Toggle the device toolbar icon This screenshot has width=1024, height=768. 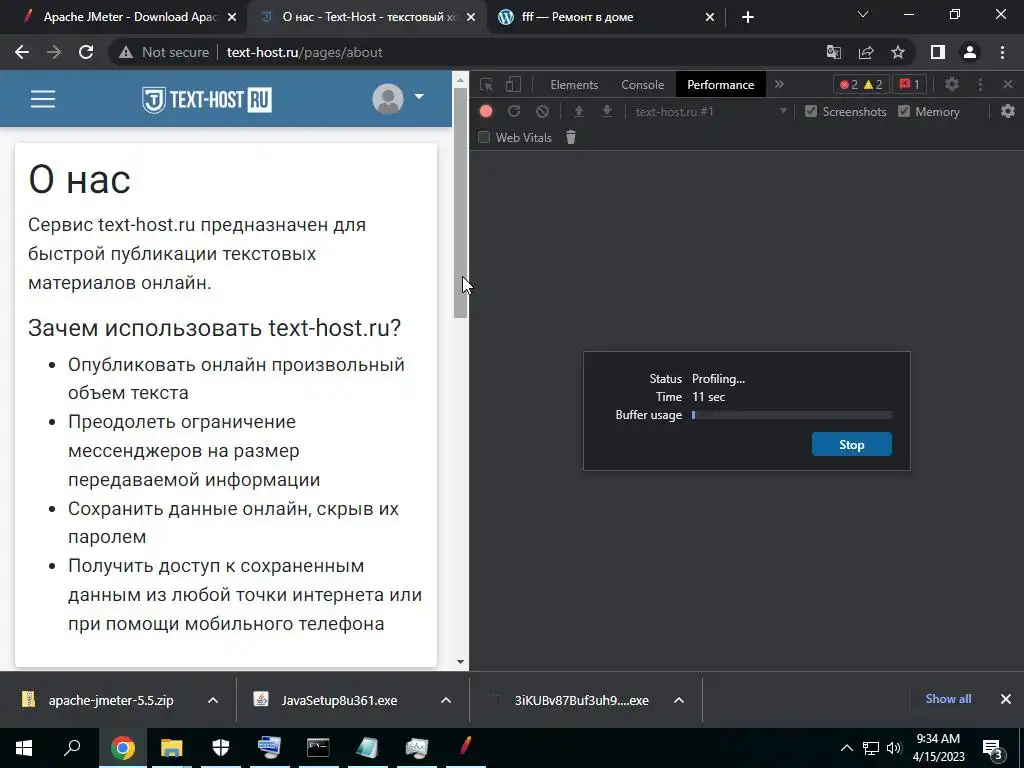click(x=514, y=84)
